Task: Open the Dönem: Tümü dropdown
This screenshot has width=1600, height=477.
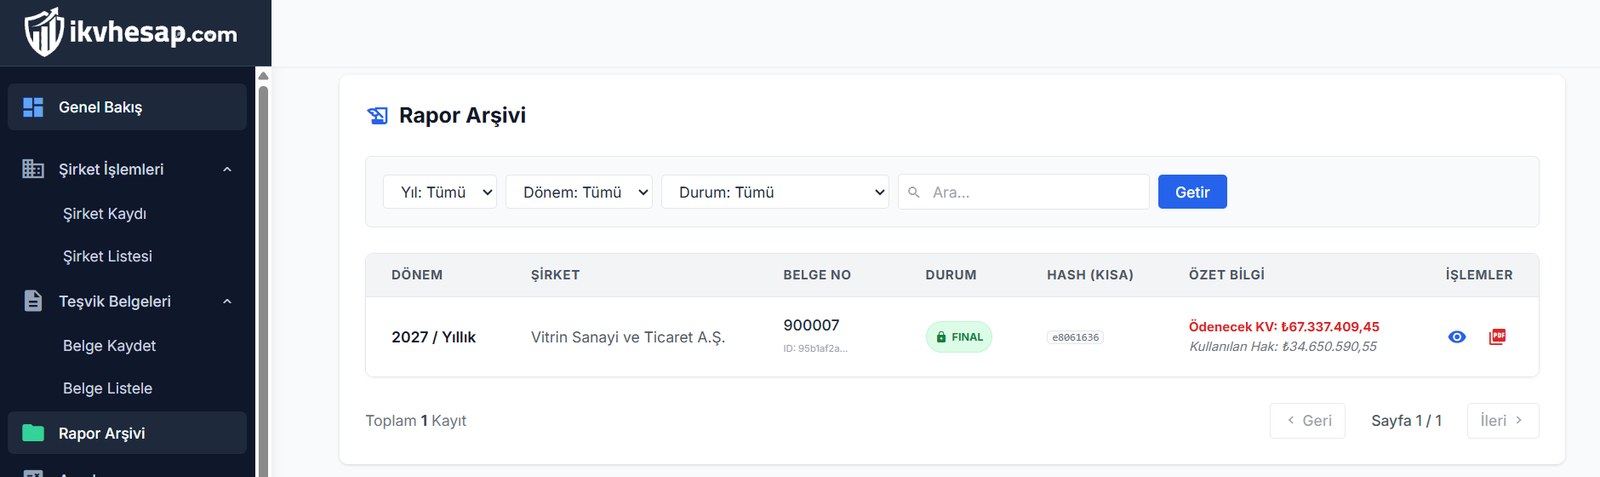Action: (579, 192)
